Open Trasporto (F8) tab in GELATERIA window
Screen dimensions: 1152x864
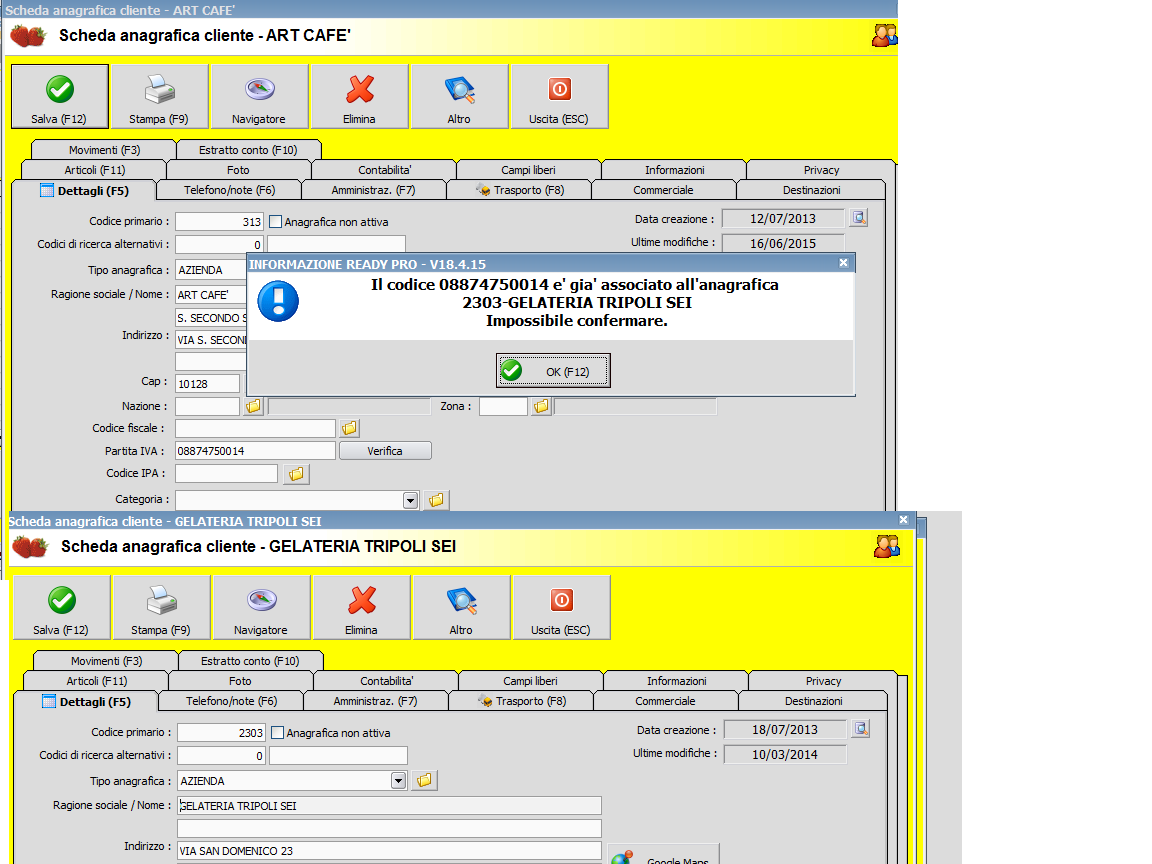522,701
